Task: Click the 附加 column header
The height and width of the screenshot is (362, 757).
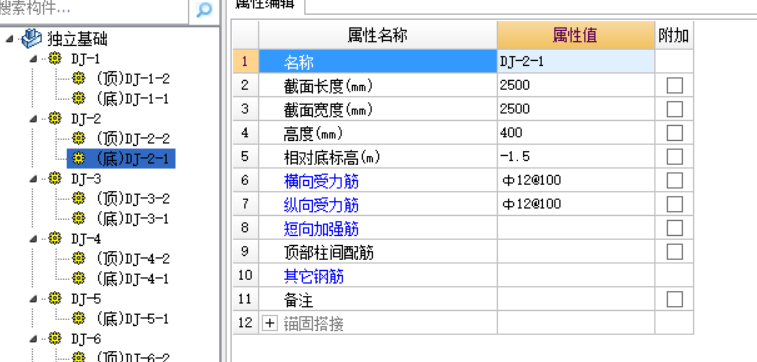Action: click(x=674, y=35)
